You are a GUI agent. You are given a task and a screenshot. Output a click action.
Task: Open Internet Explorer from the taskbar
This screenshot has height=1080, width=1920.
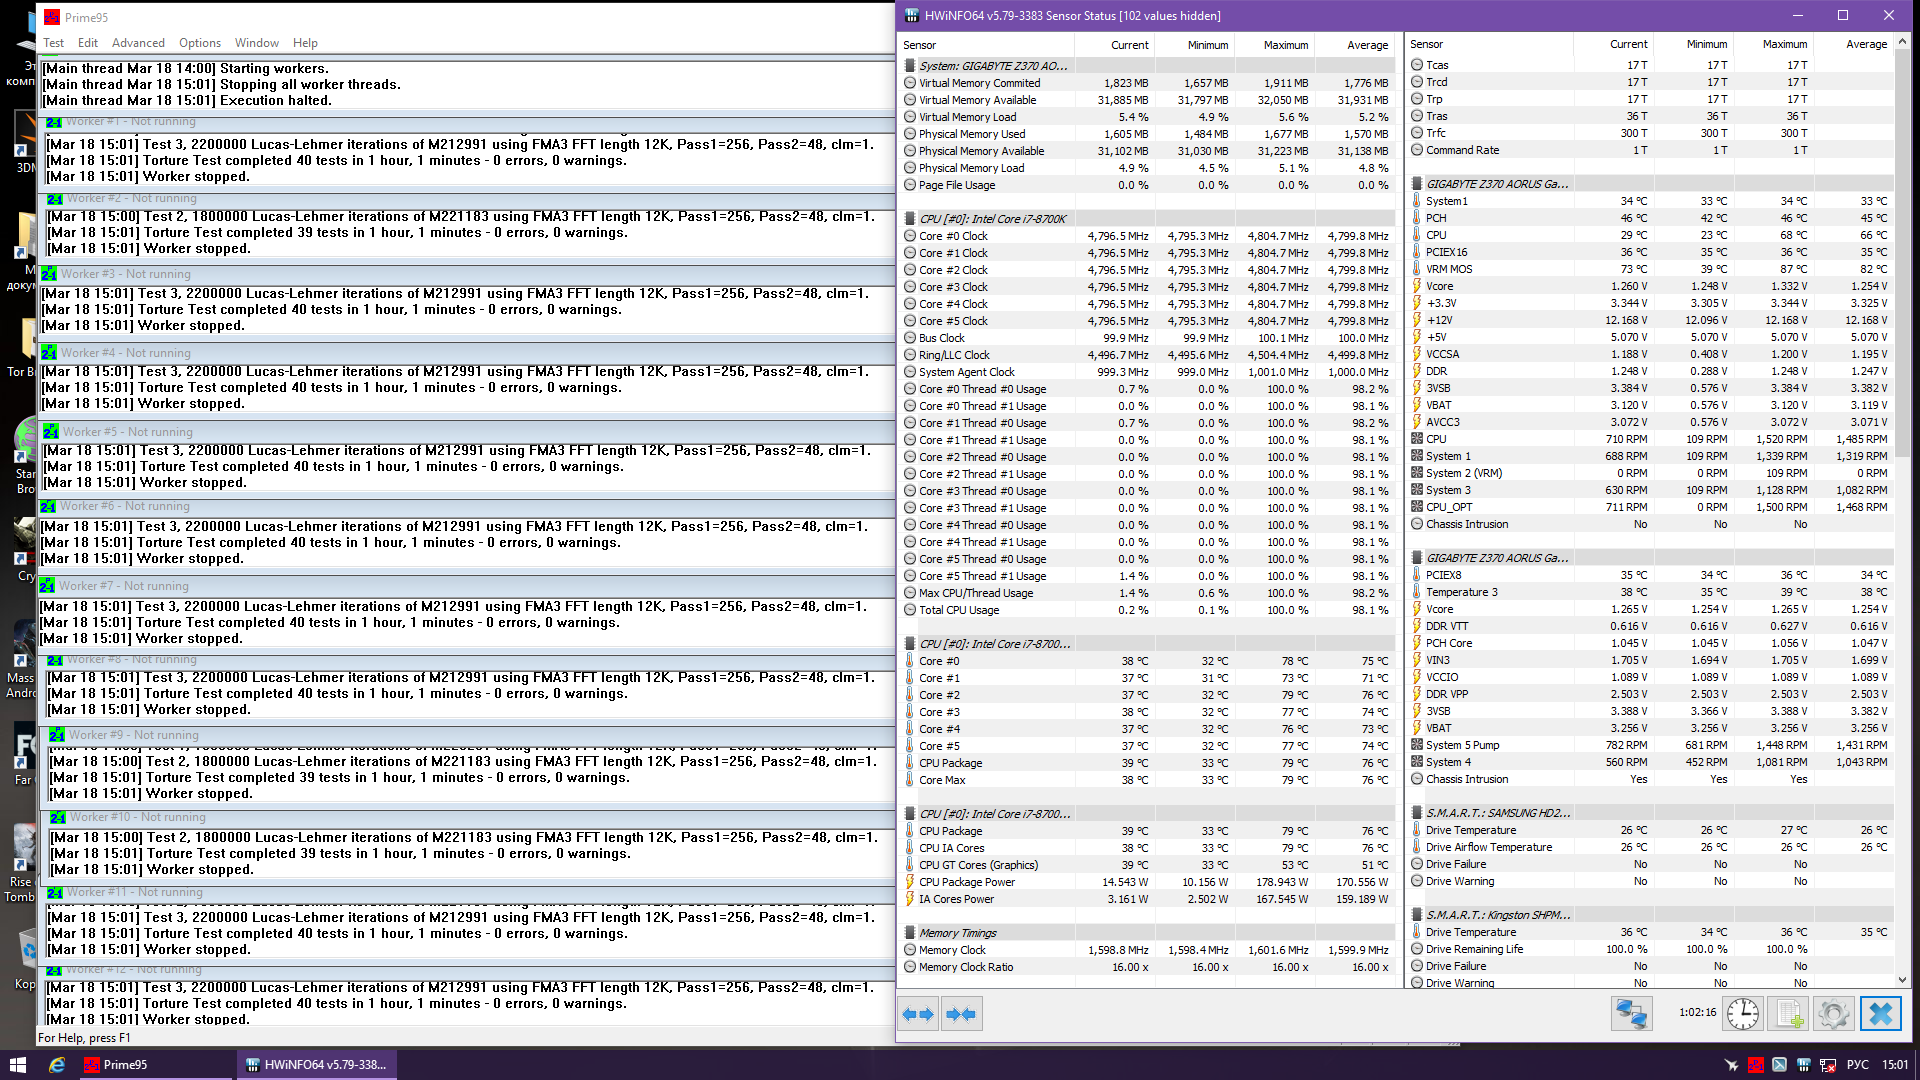(57, 1065)
